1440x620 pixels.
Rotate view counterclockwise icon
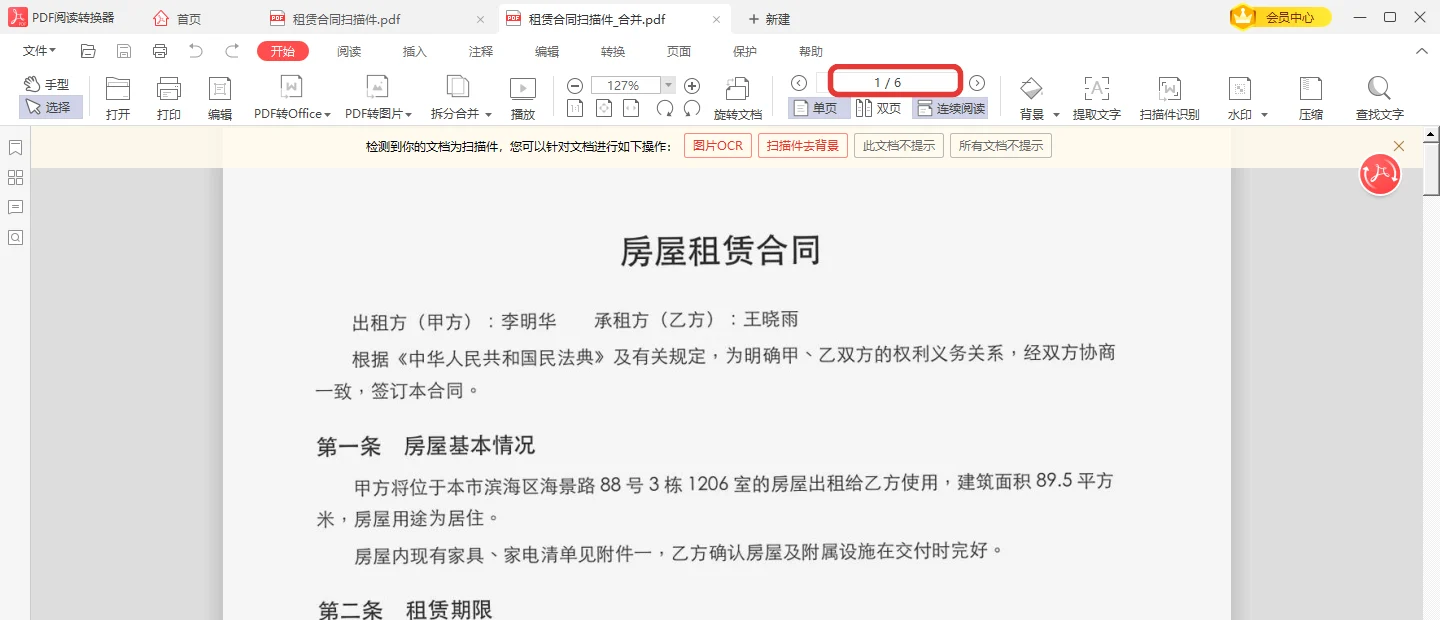click(x=692, y=108)
